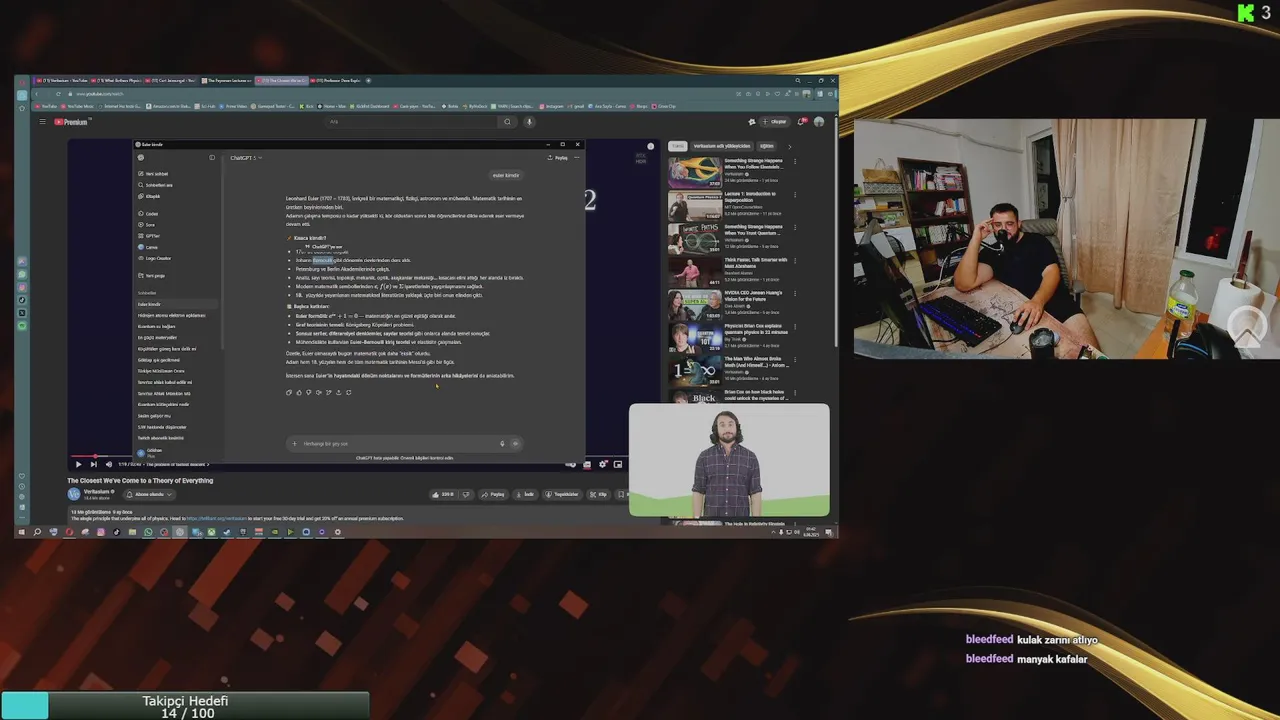Switch to Professor Dave Explains browser tab
Viewport: 1280px width, 720px height.
point(336,80)
